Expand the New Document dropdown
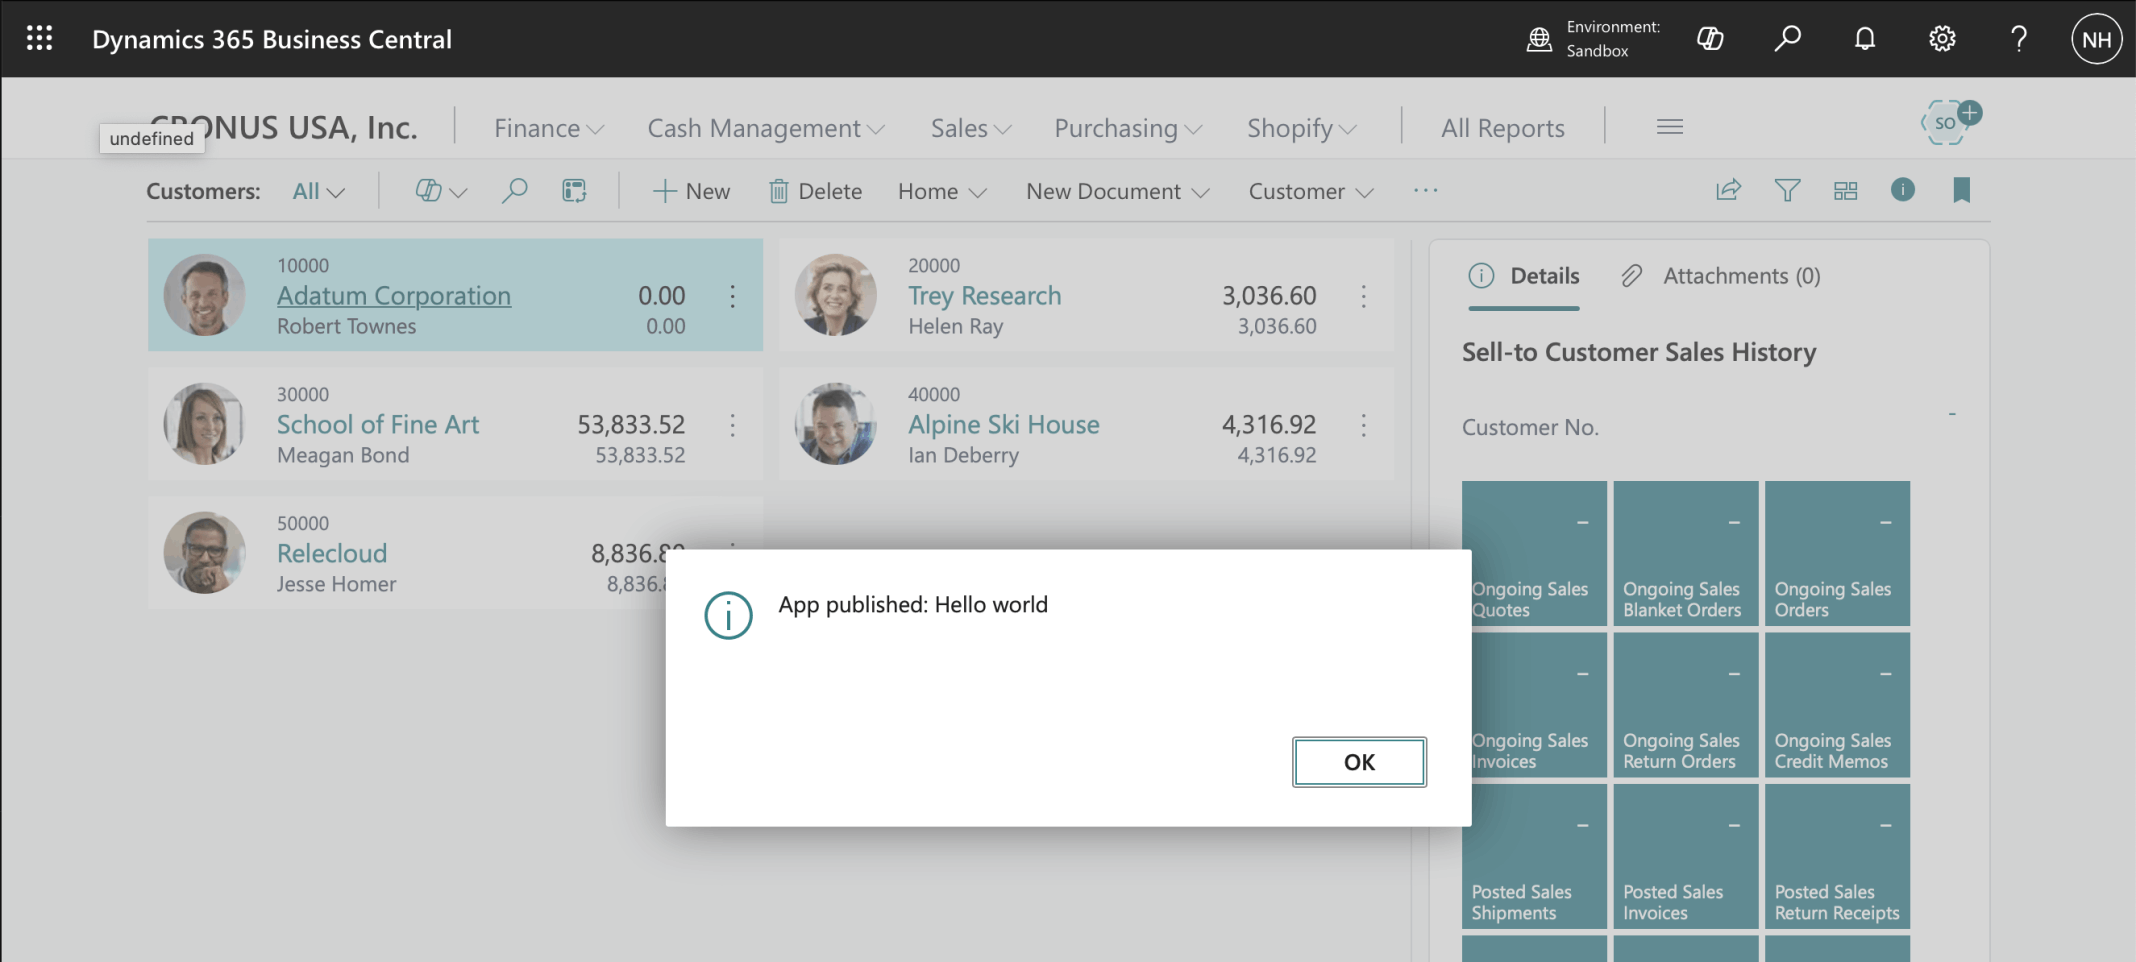The image size is (2136, 962). tap(1117, 191)
